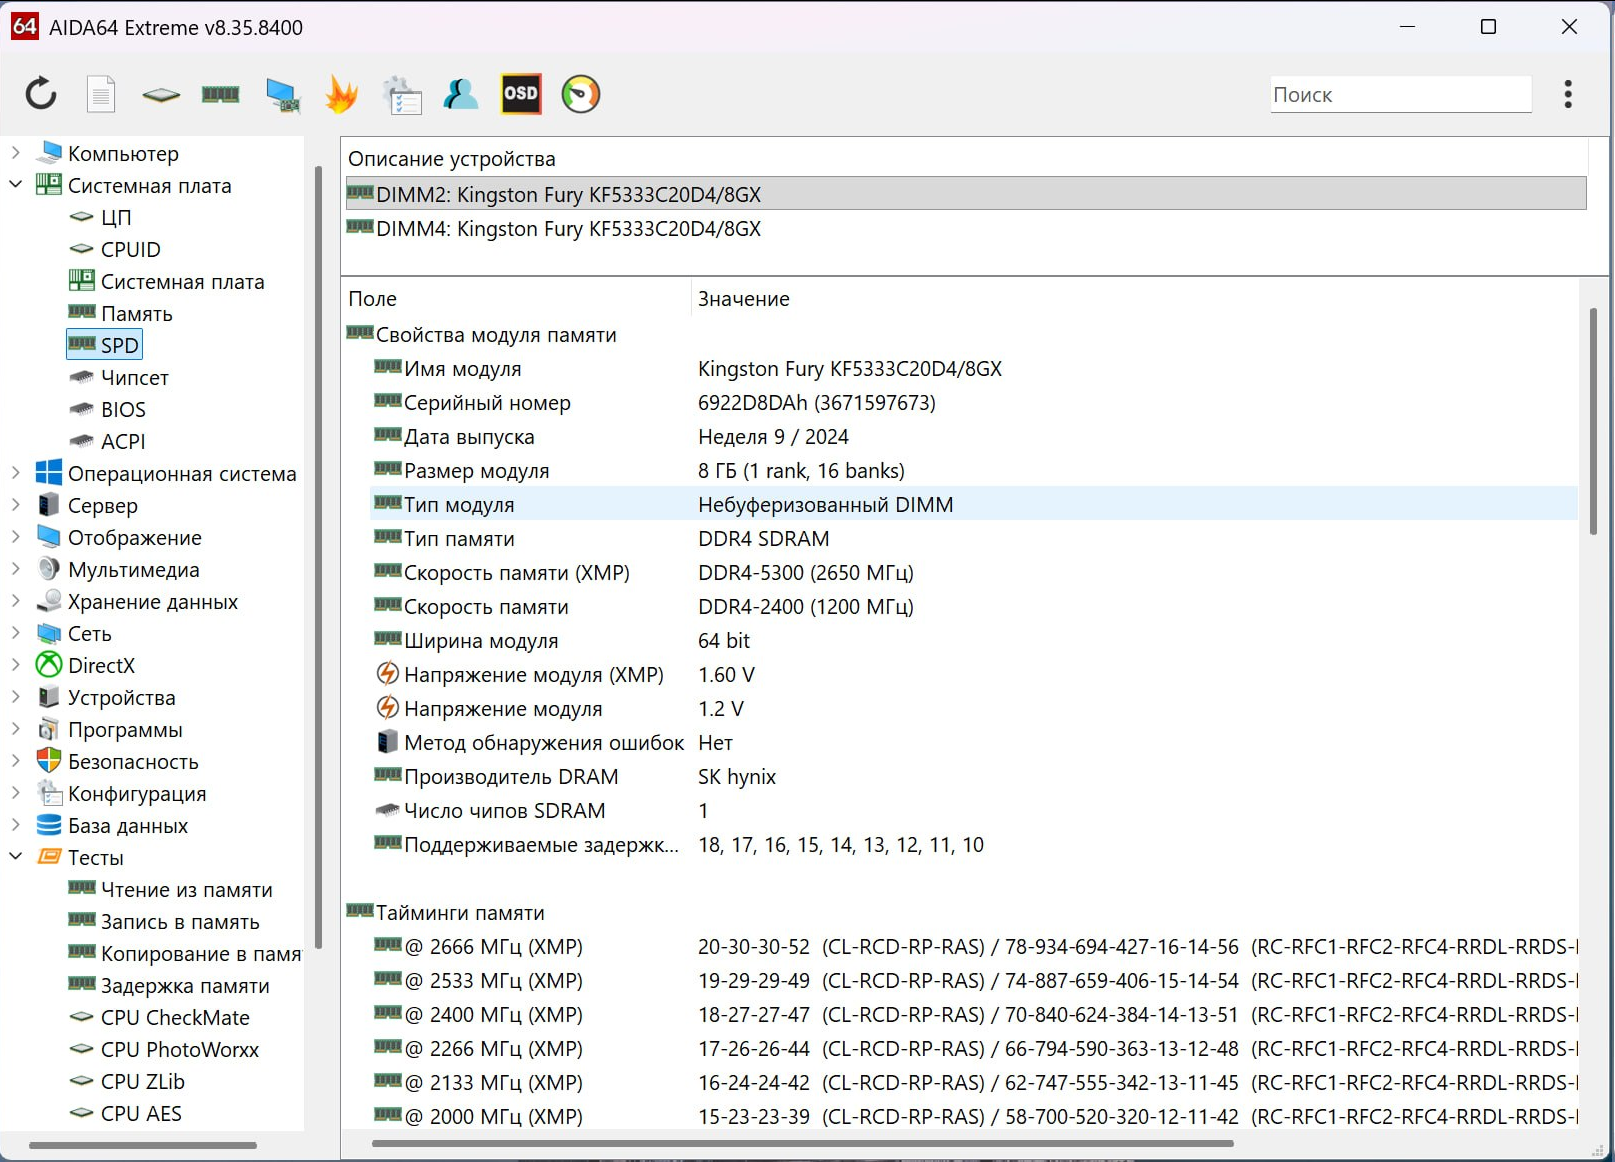Expand the Отображение tree node
1615x1162 pixels.
[15, 537]
